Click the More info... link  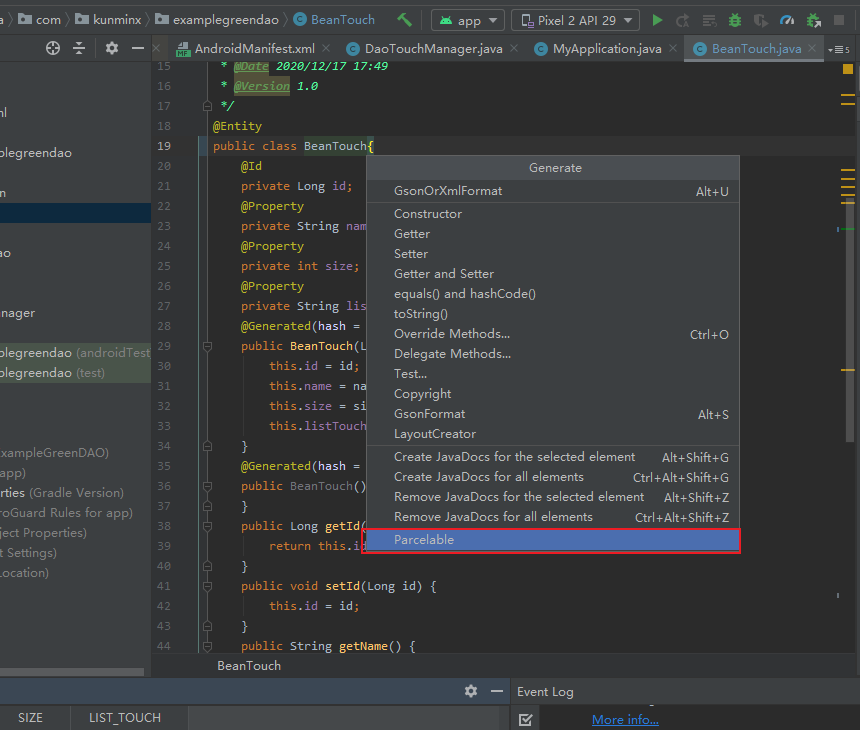tap(625, 720)
